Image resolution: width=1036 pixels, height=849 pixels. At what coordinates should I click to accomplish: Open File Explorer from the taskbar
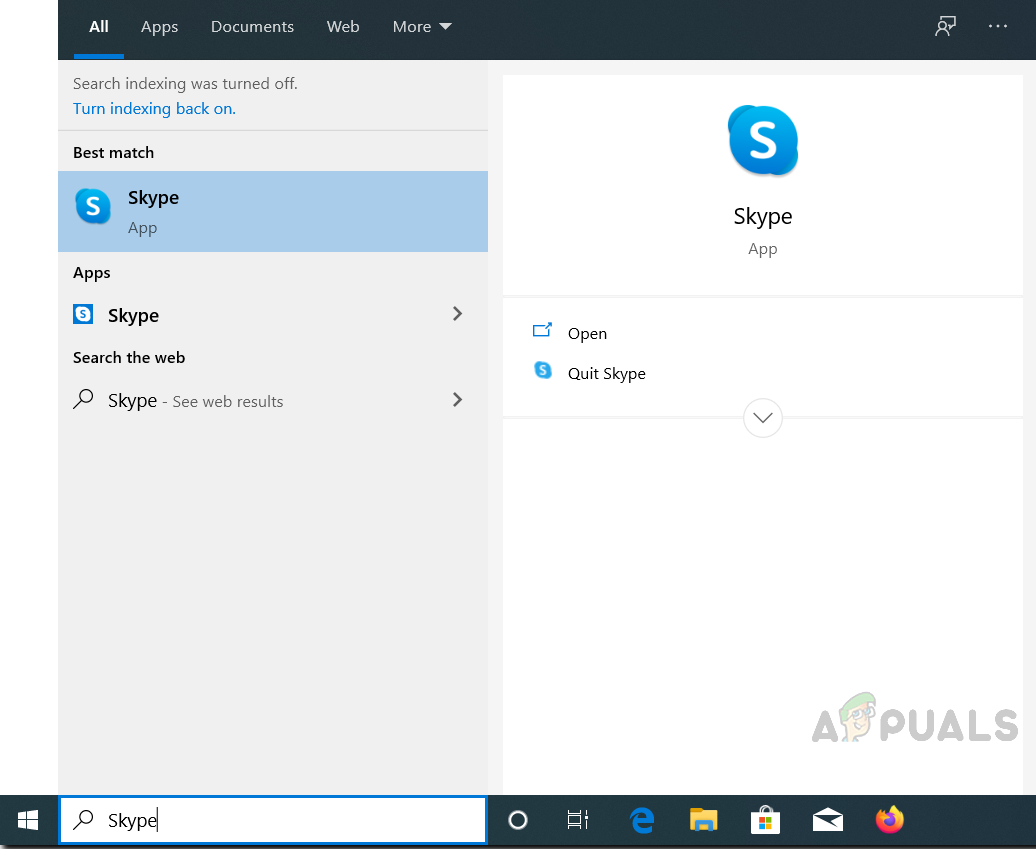(x=704, y=821)
